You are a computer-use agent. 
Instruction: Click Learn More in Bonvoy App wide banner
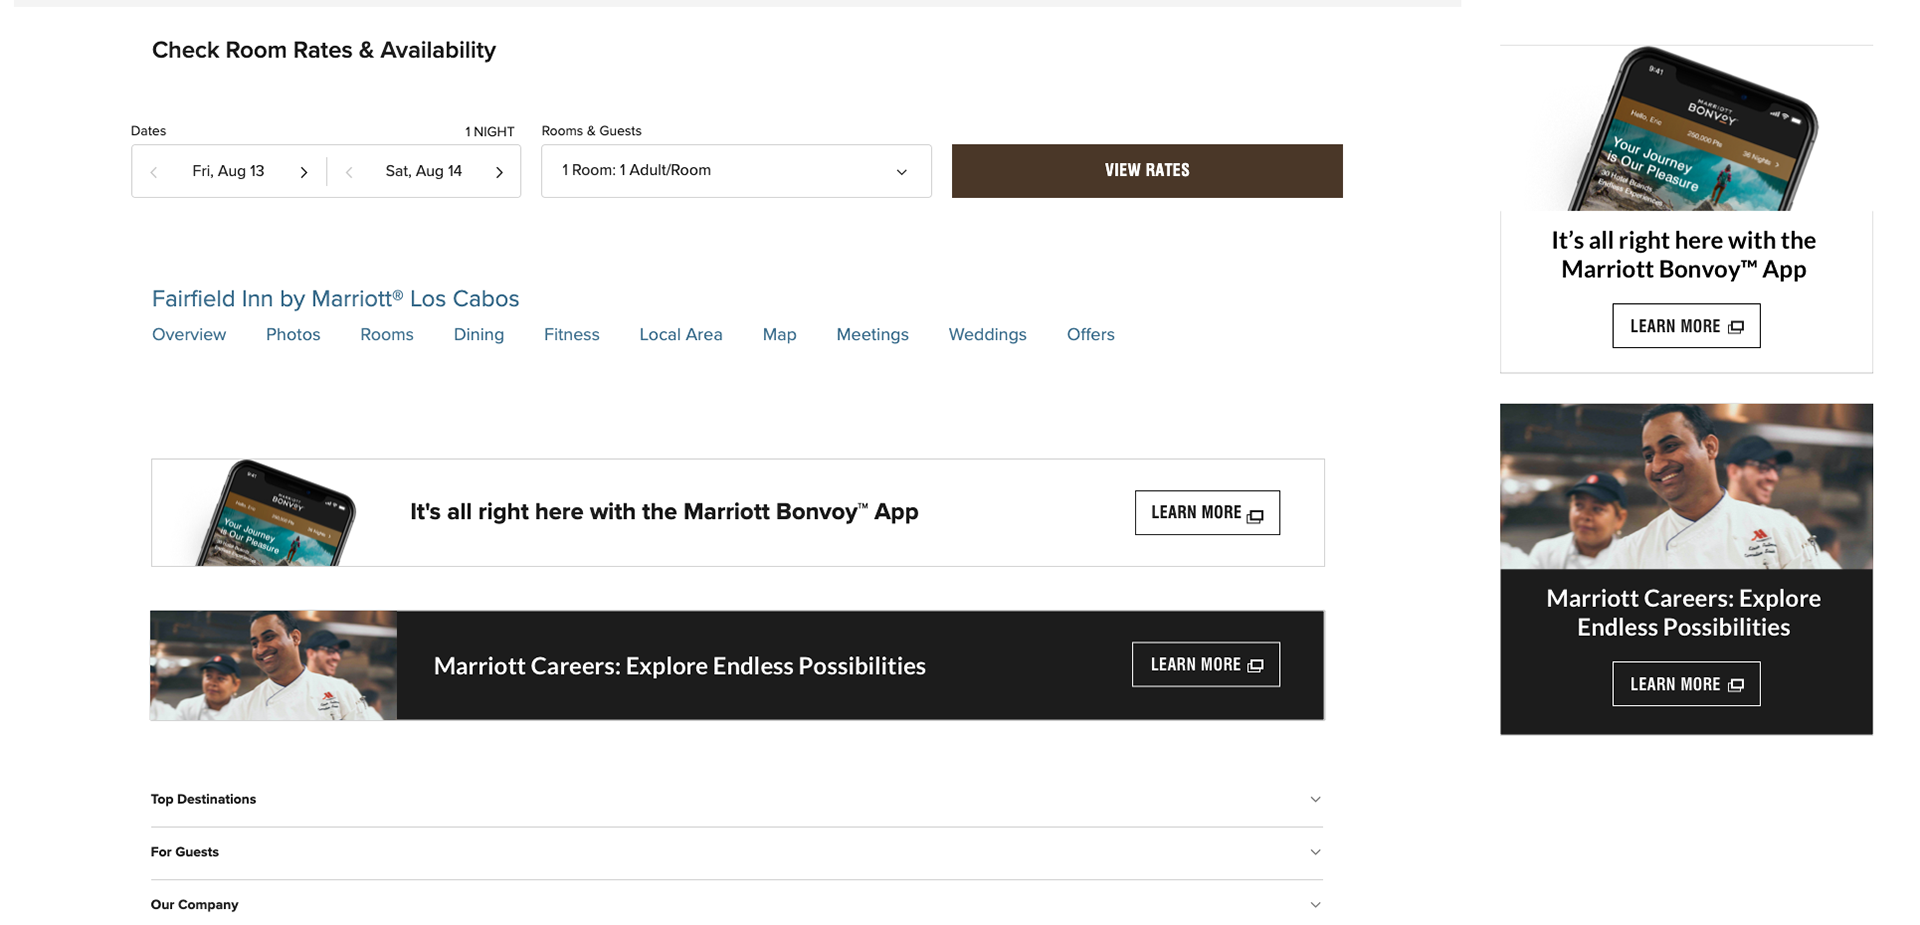[x=1207, y=513]
